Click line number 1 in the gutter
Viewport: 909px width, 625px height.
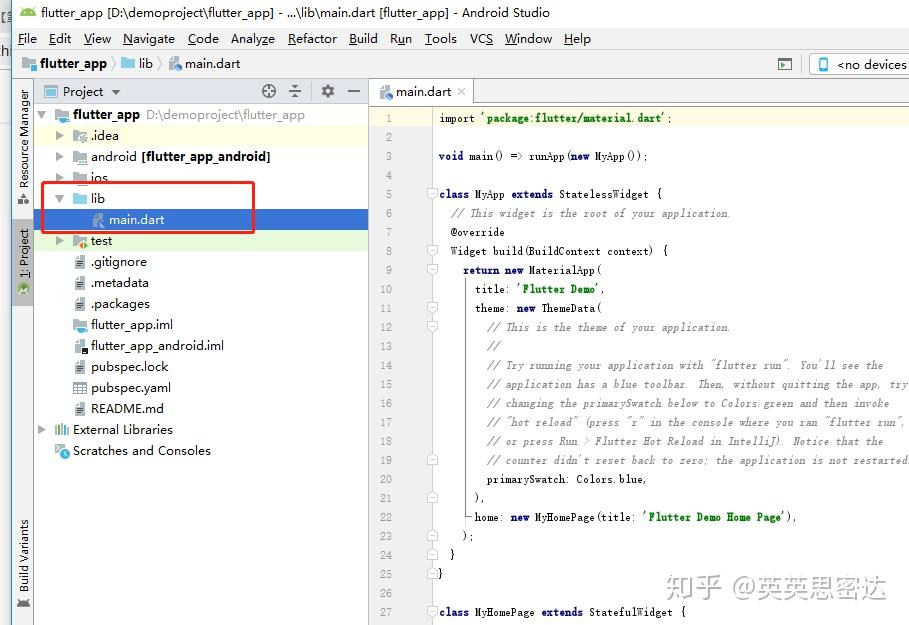pos(388,118)
